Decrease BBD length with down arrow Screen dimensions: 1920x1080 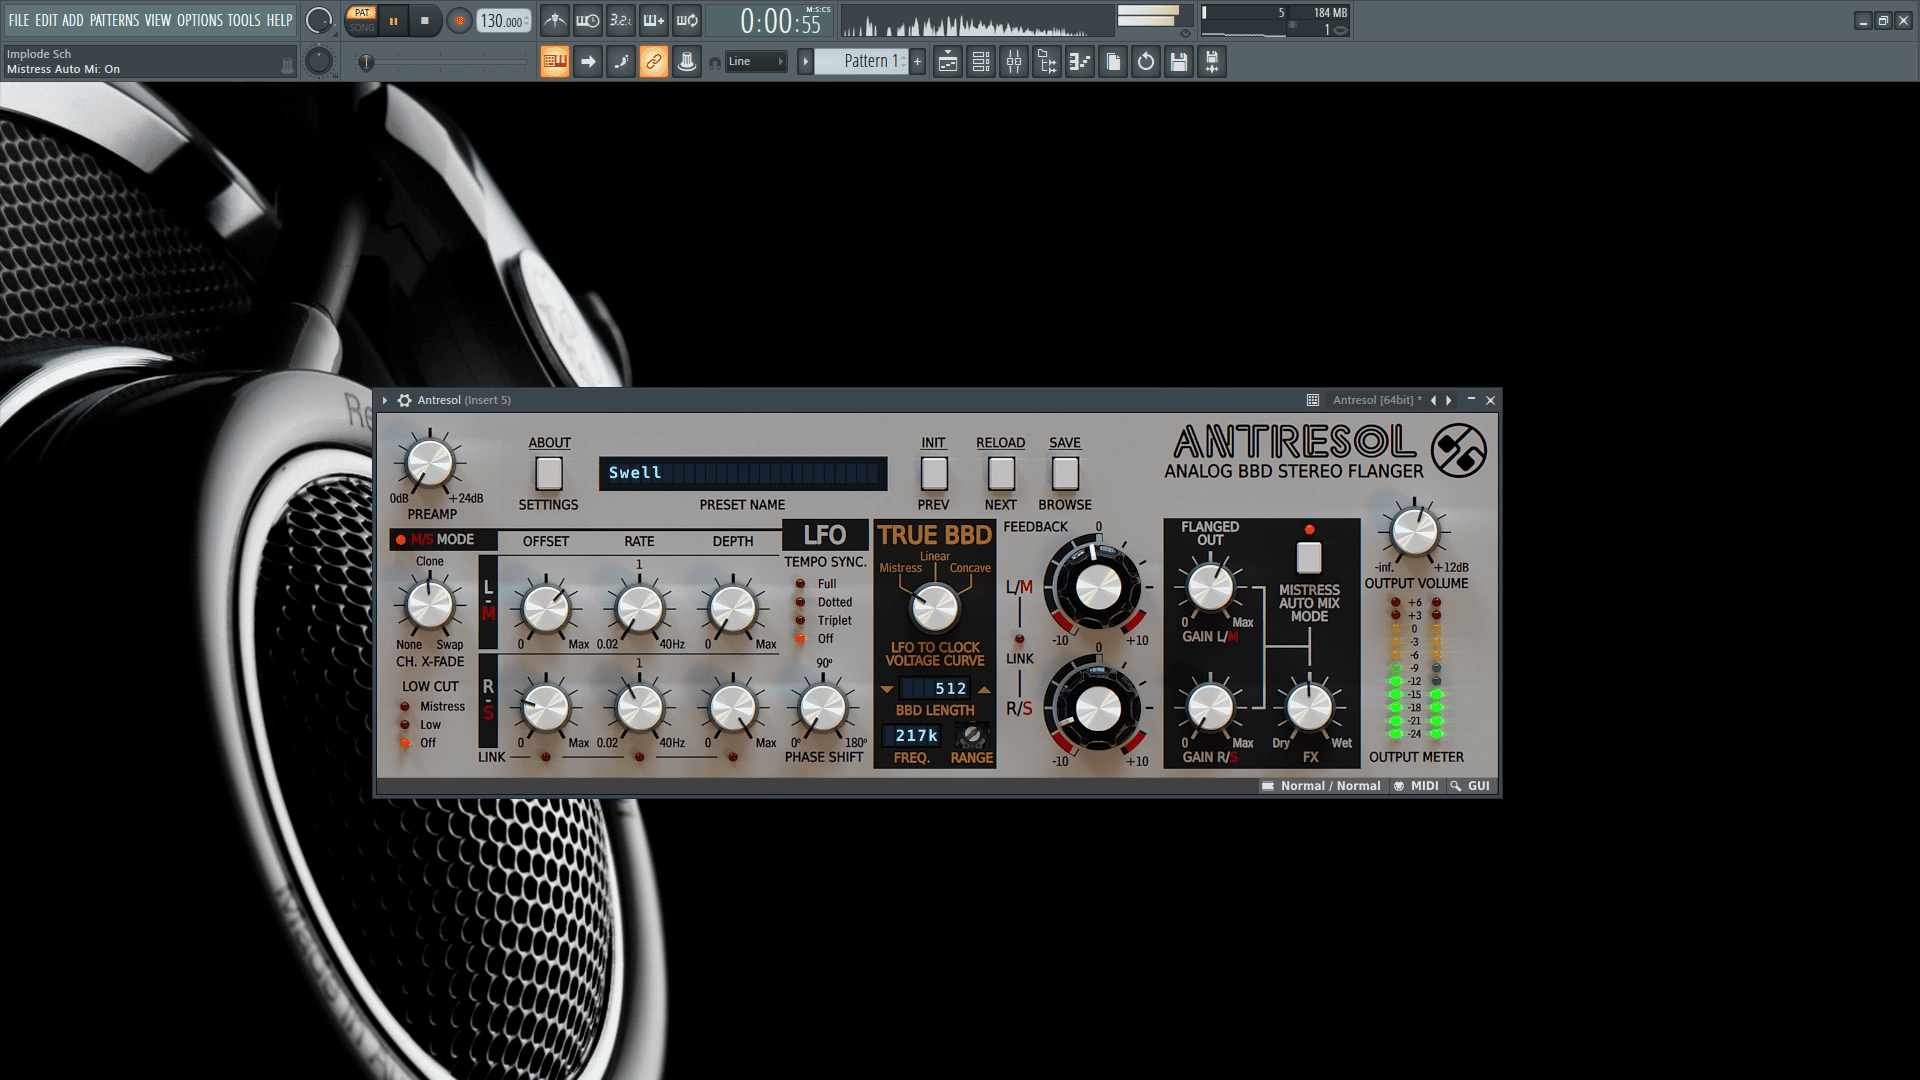point(887,689)
